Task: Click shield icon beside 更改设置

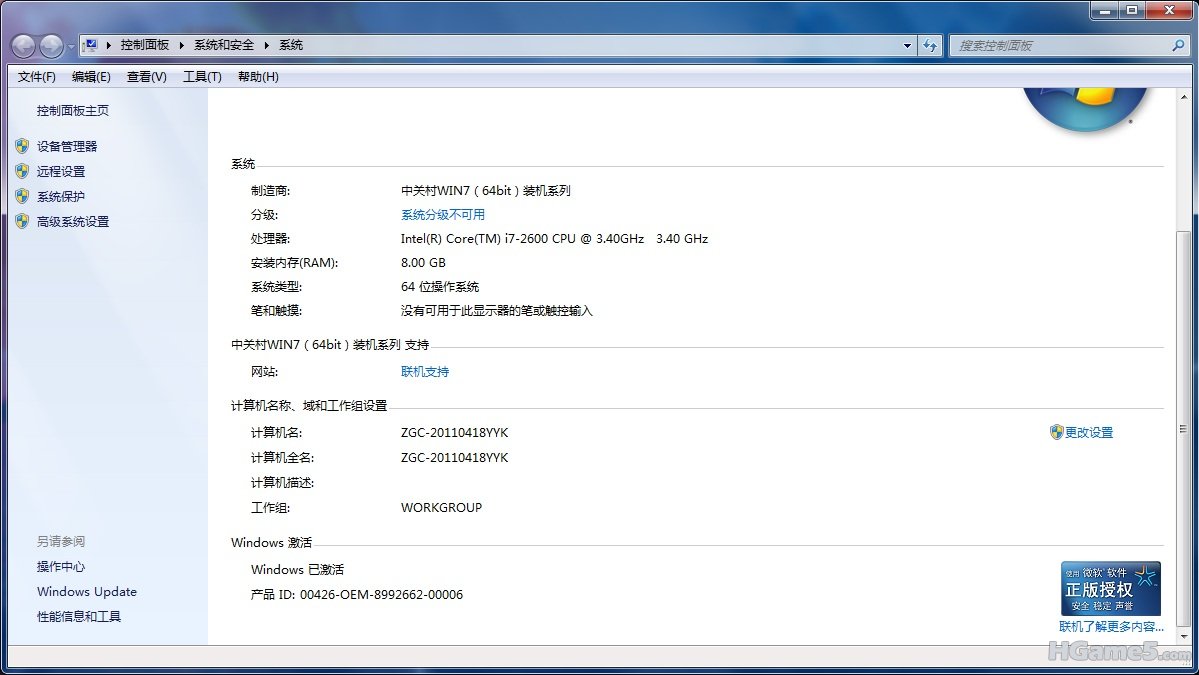Action: 1057,433
